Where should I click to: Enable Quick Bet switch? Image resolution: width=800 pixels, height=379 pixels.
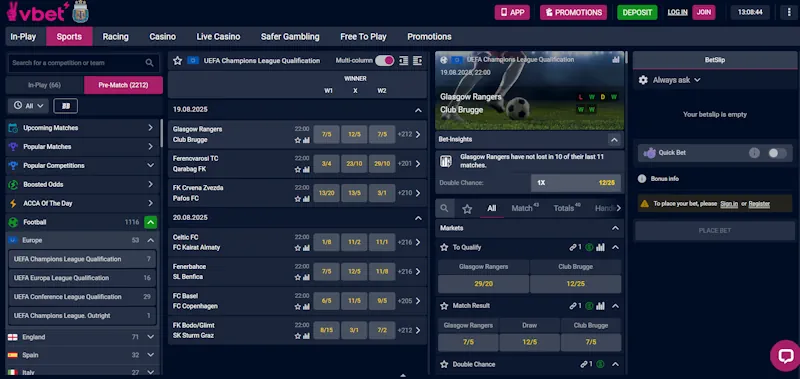tap(778, 153)
